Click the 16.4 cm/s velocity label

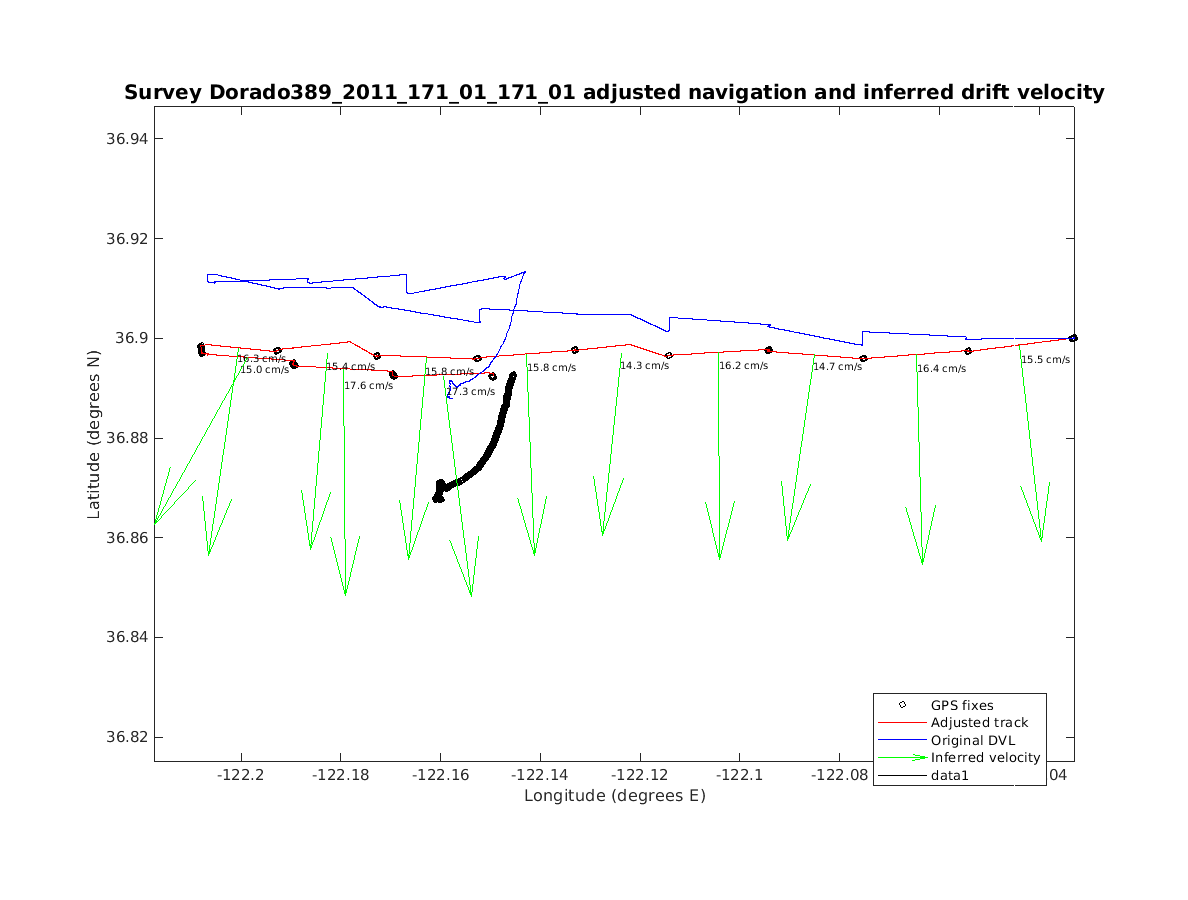tap(941, 369)
